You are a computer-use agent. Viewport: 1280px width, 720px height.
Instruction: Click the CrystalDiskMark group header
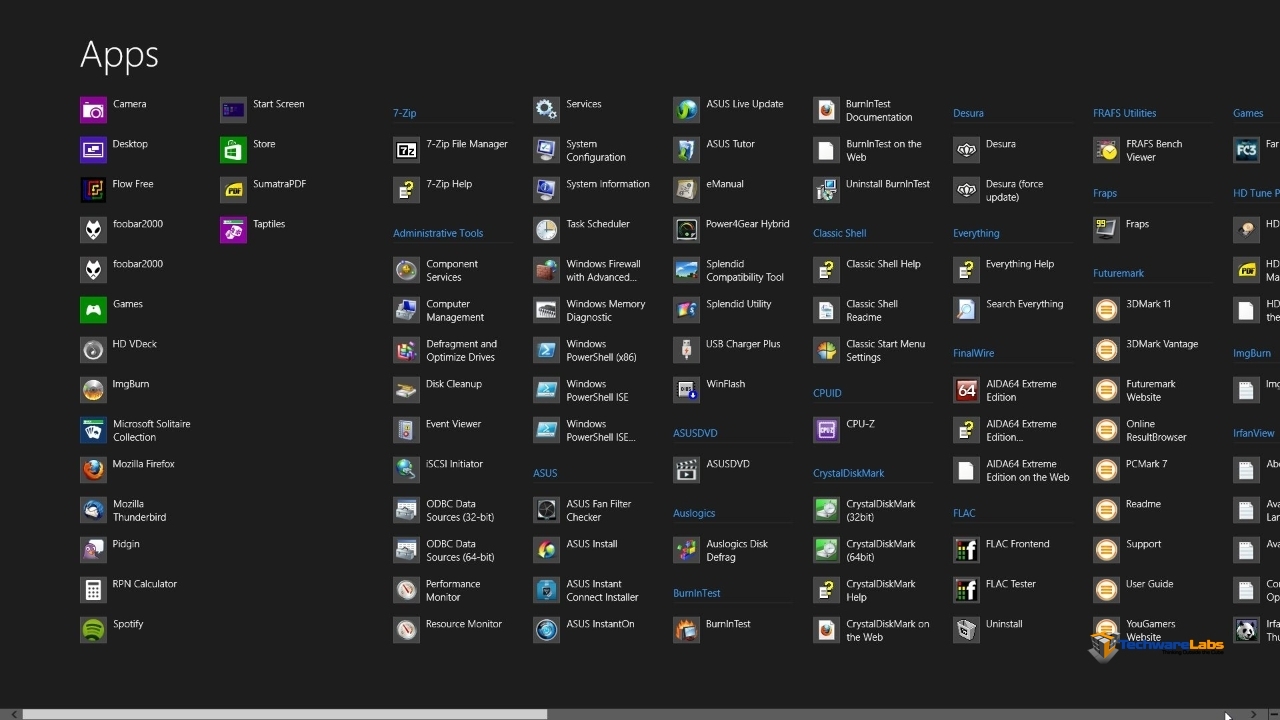pos(848,473)
